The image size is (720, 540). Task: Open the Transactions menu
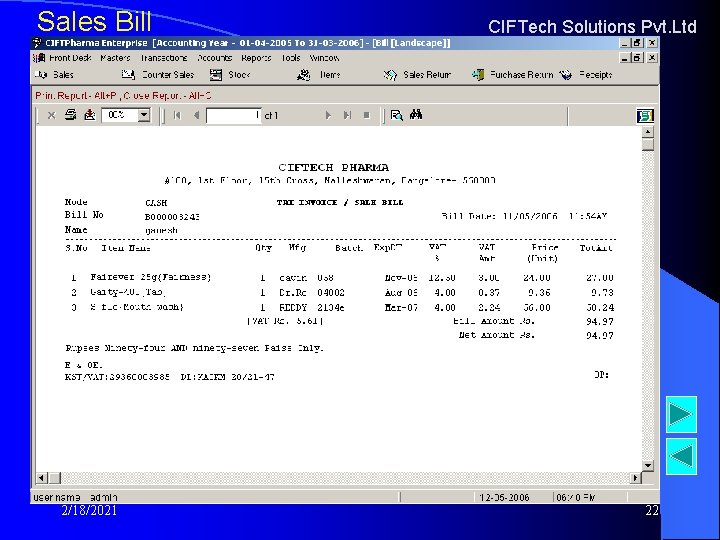tap(164, 58)
